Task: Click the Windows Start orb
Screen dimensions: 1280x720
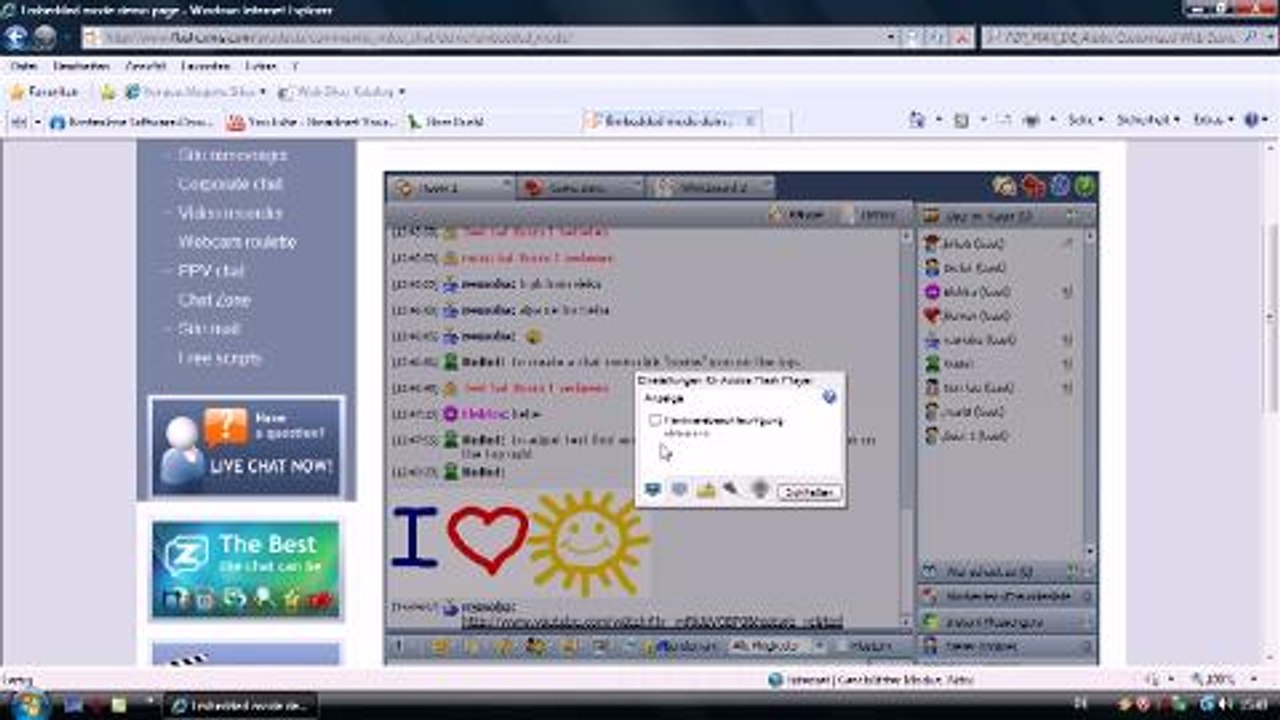Action: pyautogui.click(x=31, y=704)
